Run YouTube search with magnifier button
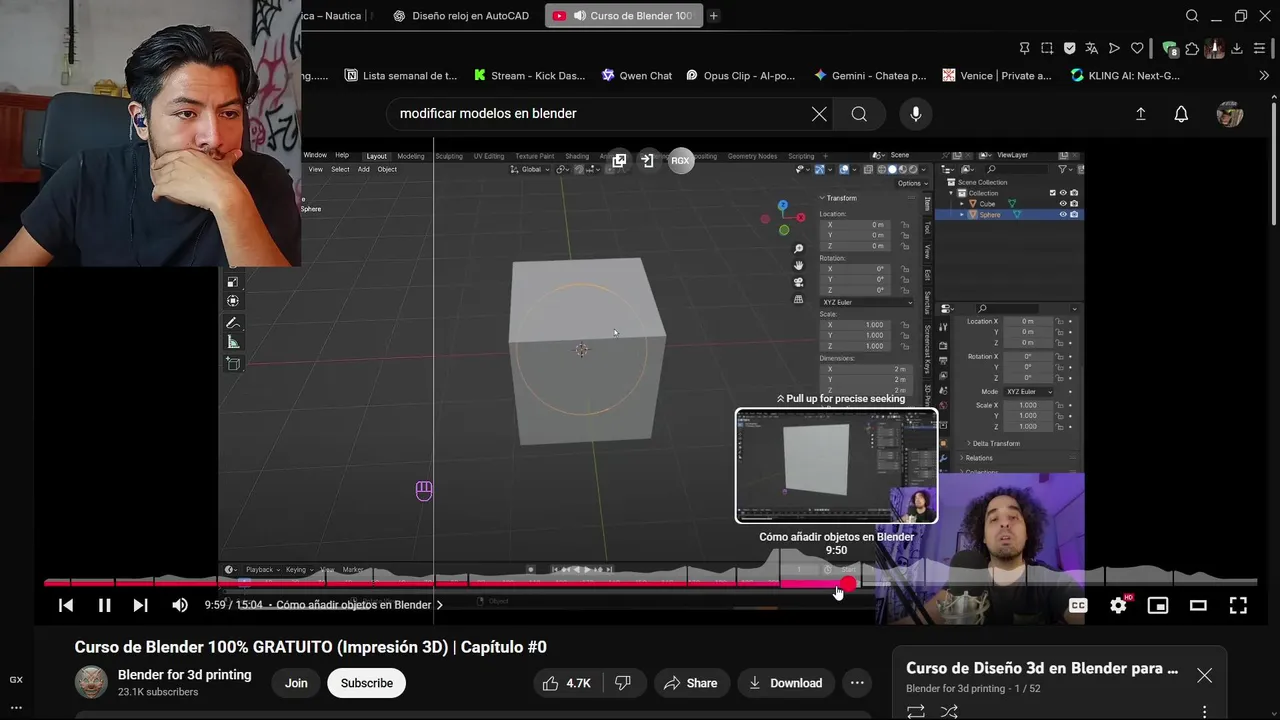This screenshot has width=1280, height=720. point(859,114)
